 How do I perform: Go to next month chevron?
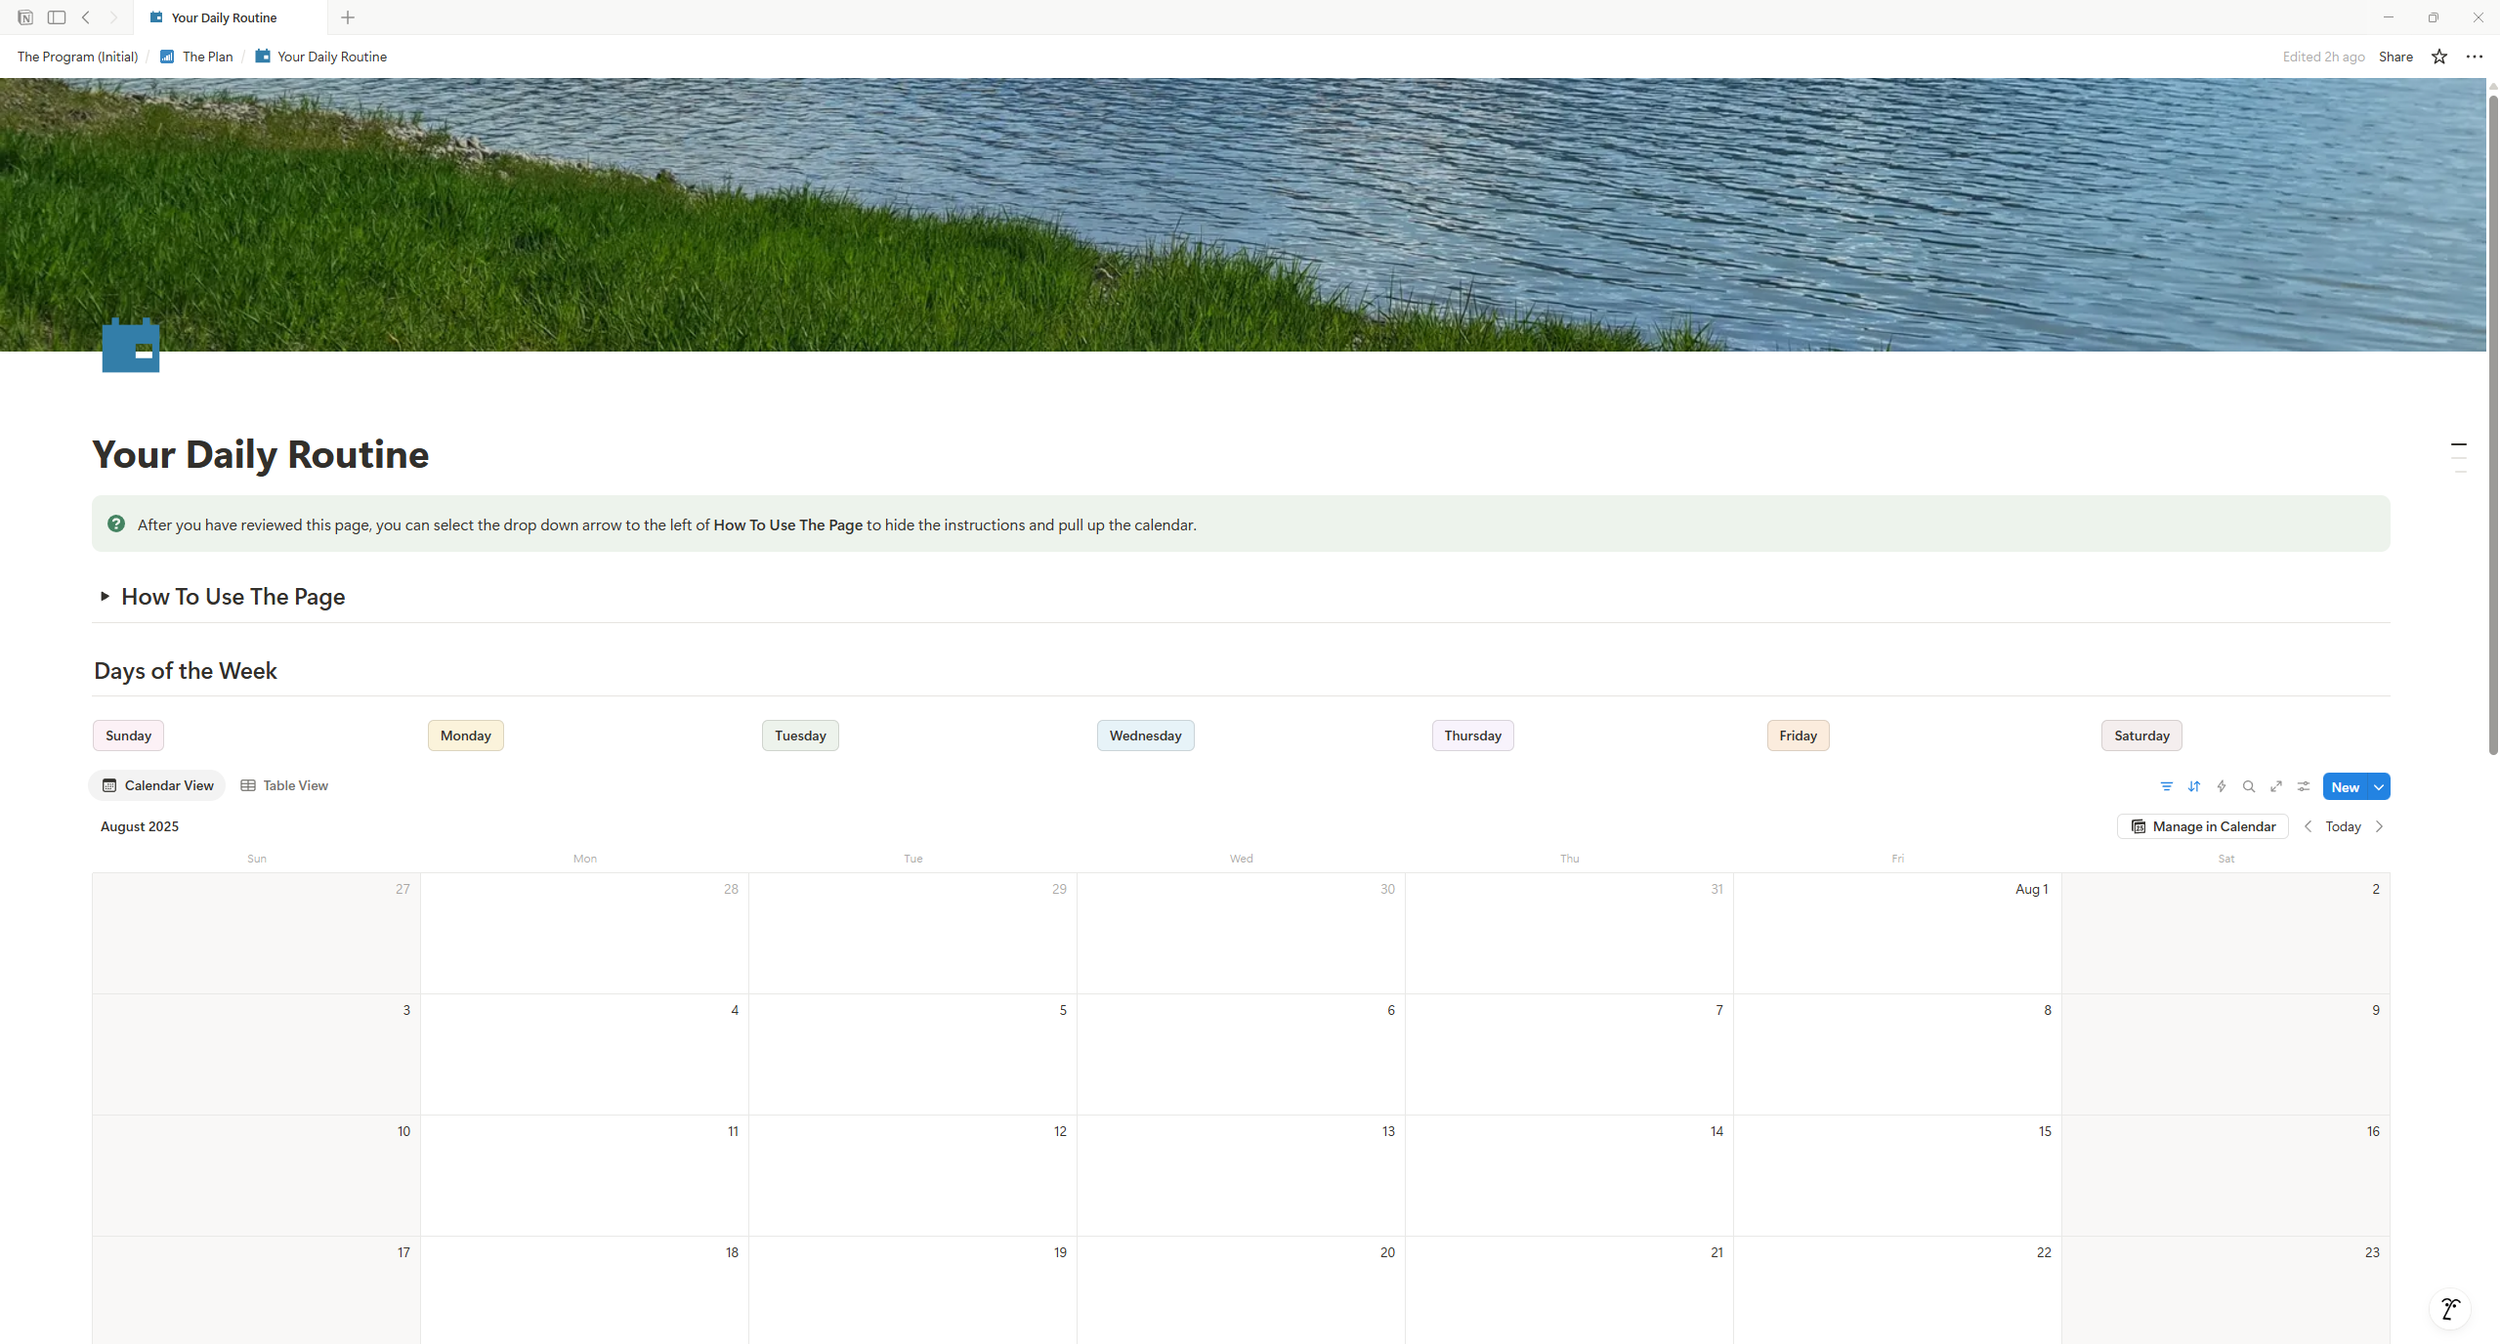pyautogui.click(x=2379, y=826)
